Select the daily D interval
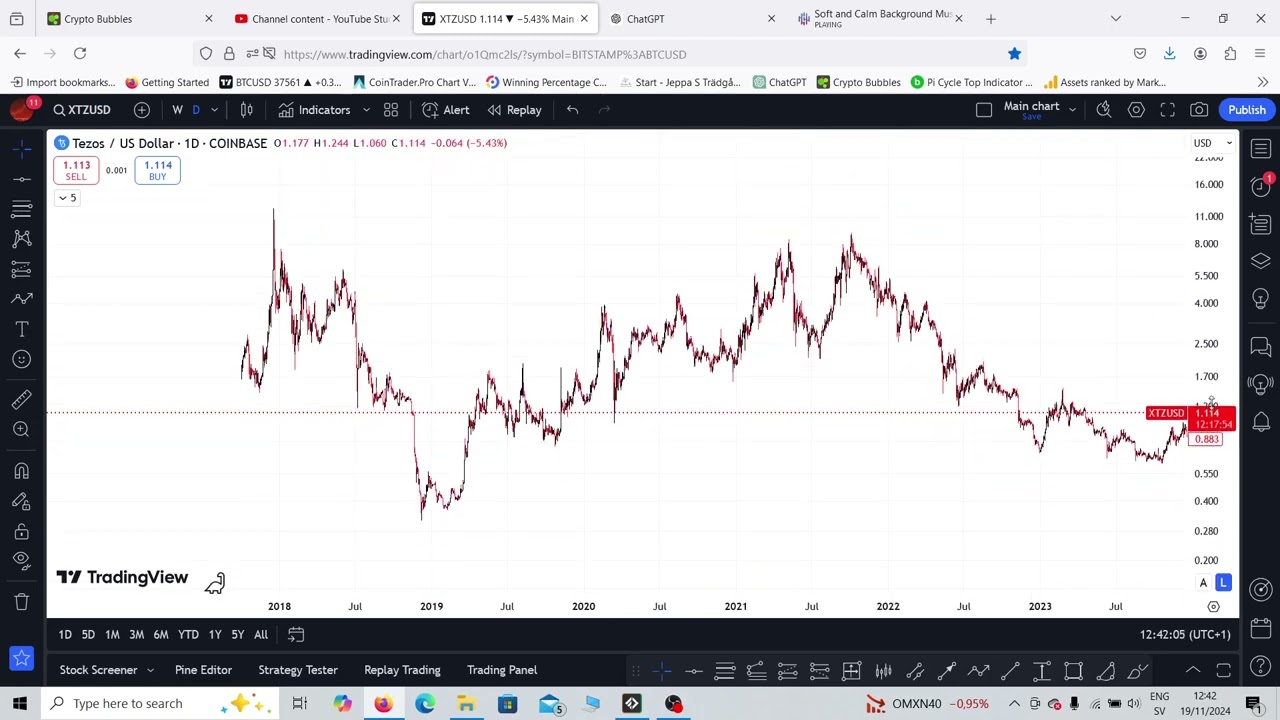Screen dimensions: 1280x720 (196, 110)
